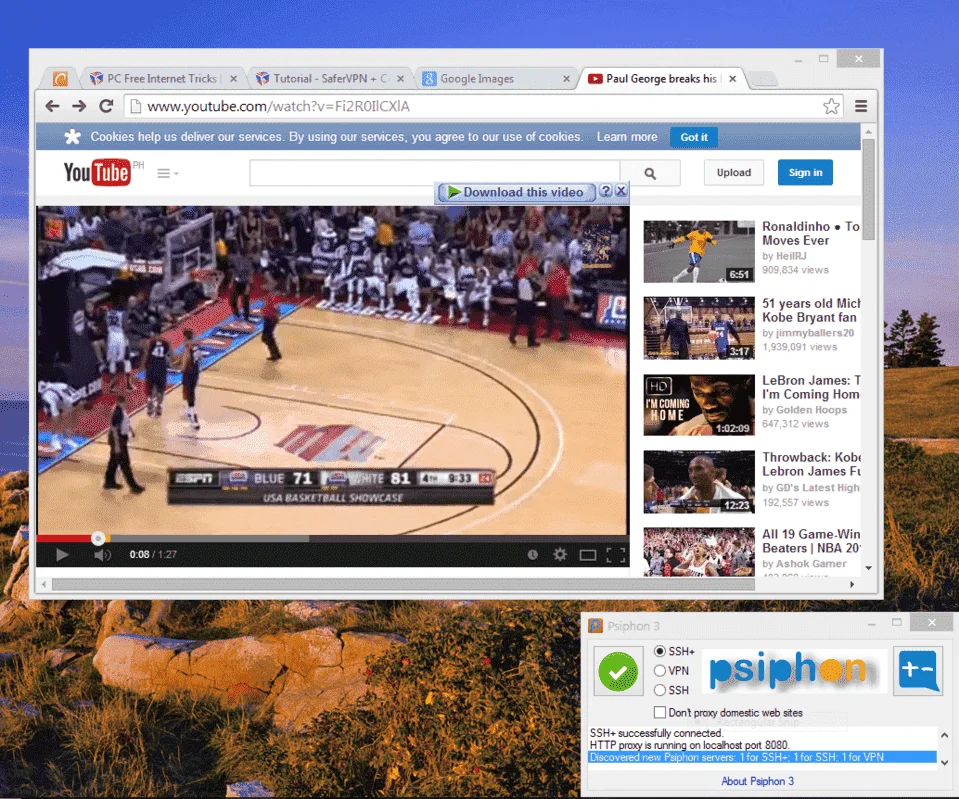Close the Paul George tab
This screenshot has height=799, width=959.
click(733, 79)
